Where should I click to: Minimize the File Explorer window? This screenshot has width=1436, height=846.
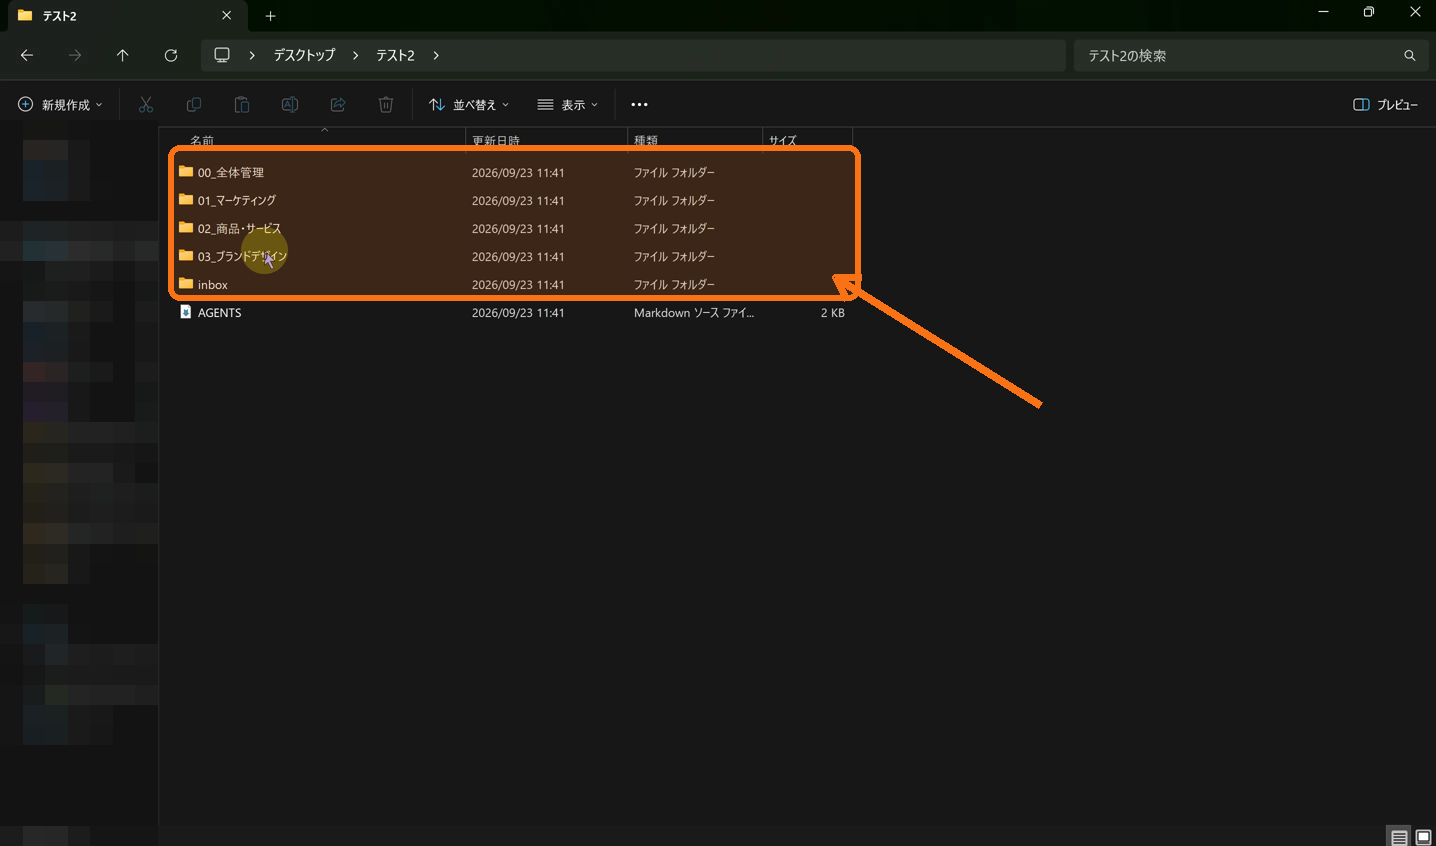click(1323, 12)
